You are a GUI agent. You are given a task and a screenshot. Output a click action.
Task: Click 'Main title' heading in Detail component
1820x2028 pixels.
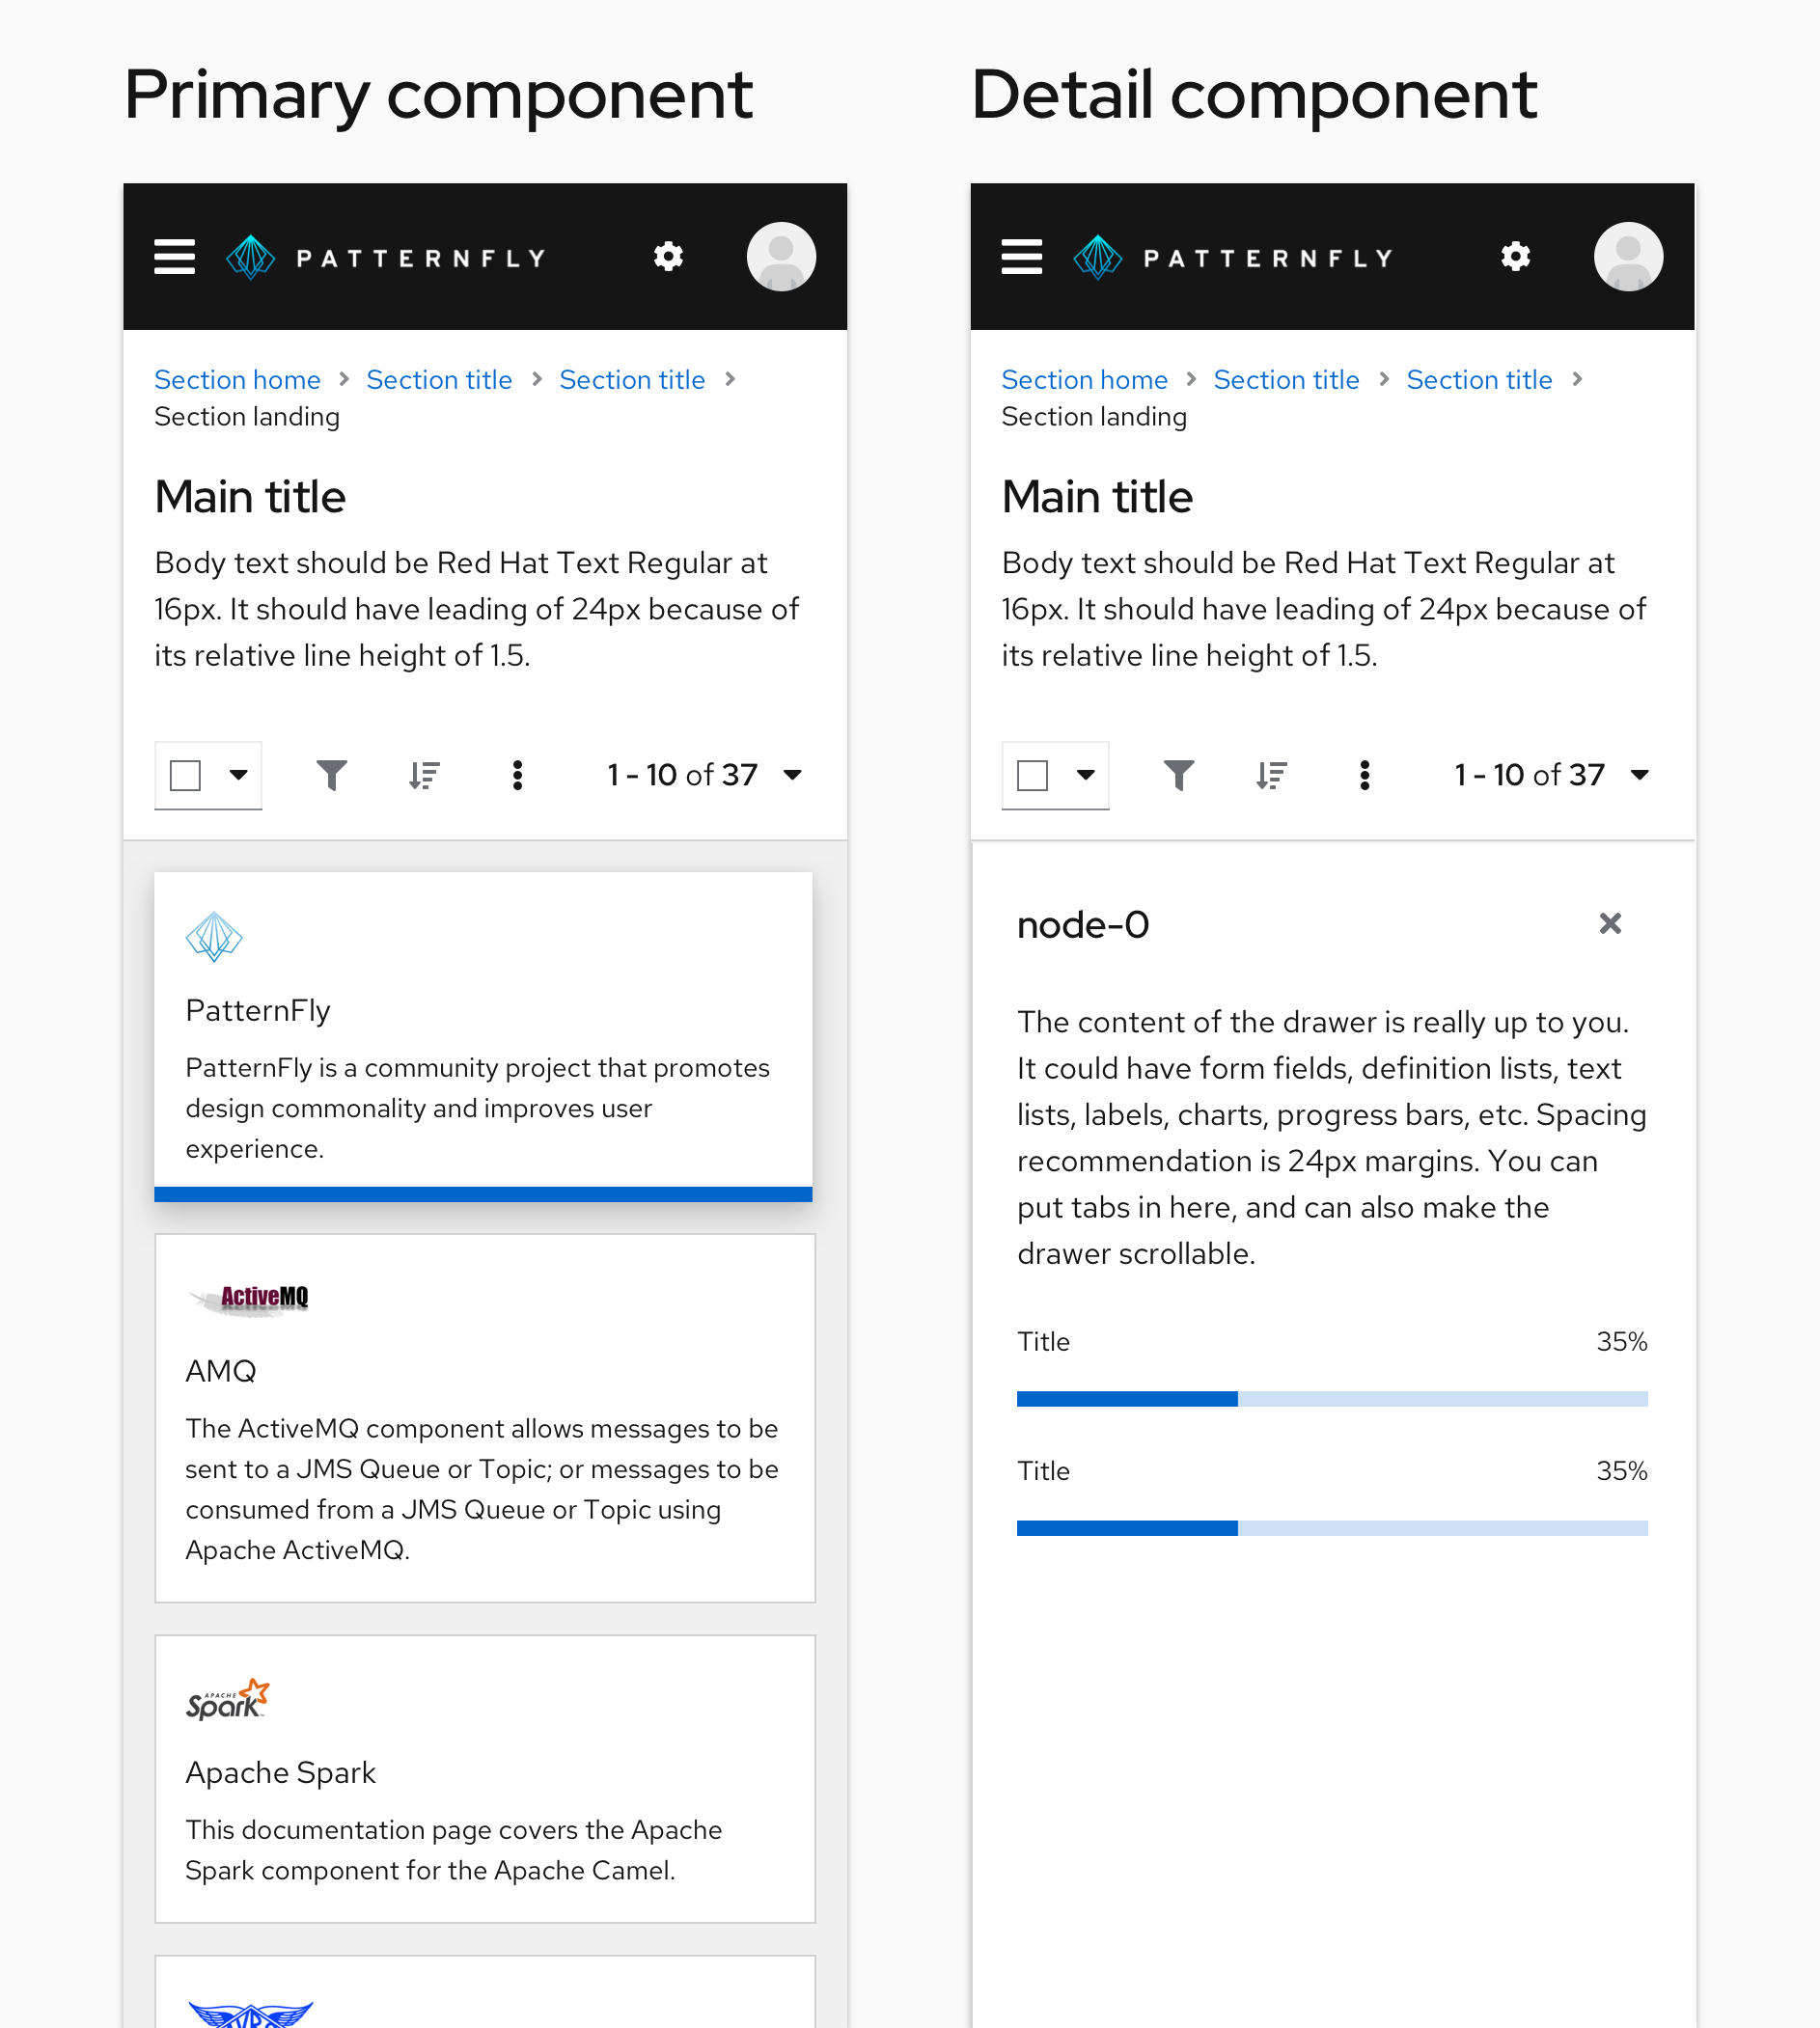1097,497
